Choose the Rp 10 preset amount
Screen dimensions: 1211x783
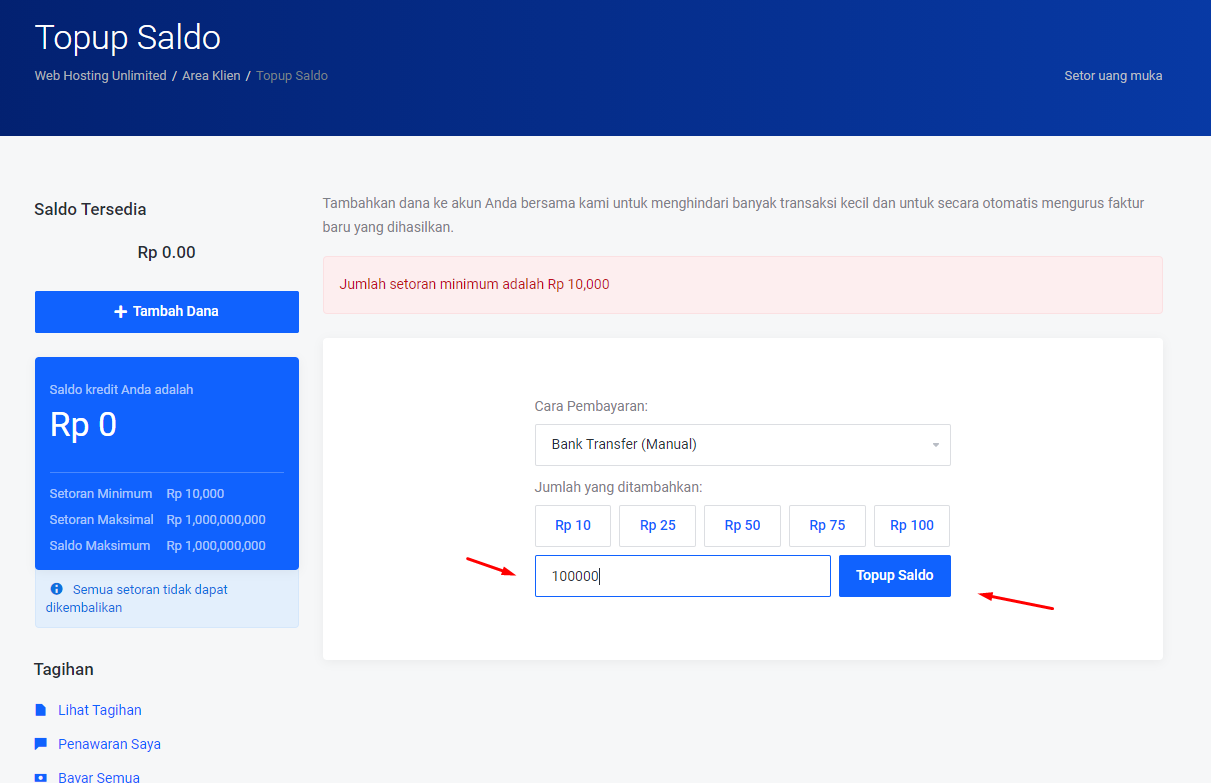click(x=573, y=526)
